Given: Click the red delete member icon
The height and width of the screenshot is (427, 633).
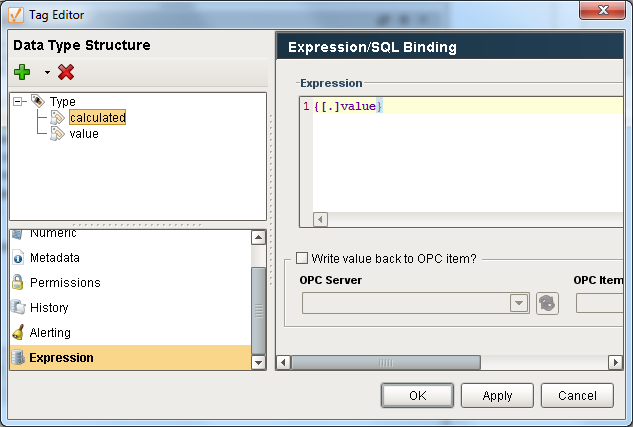Looking at the screenshot, I should [x=66, y=72].
